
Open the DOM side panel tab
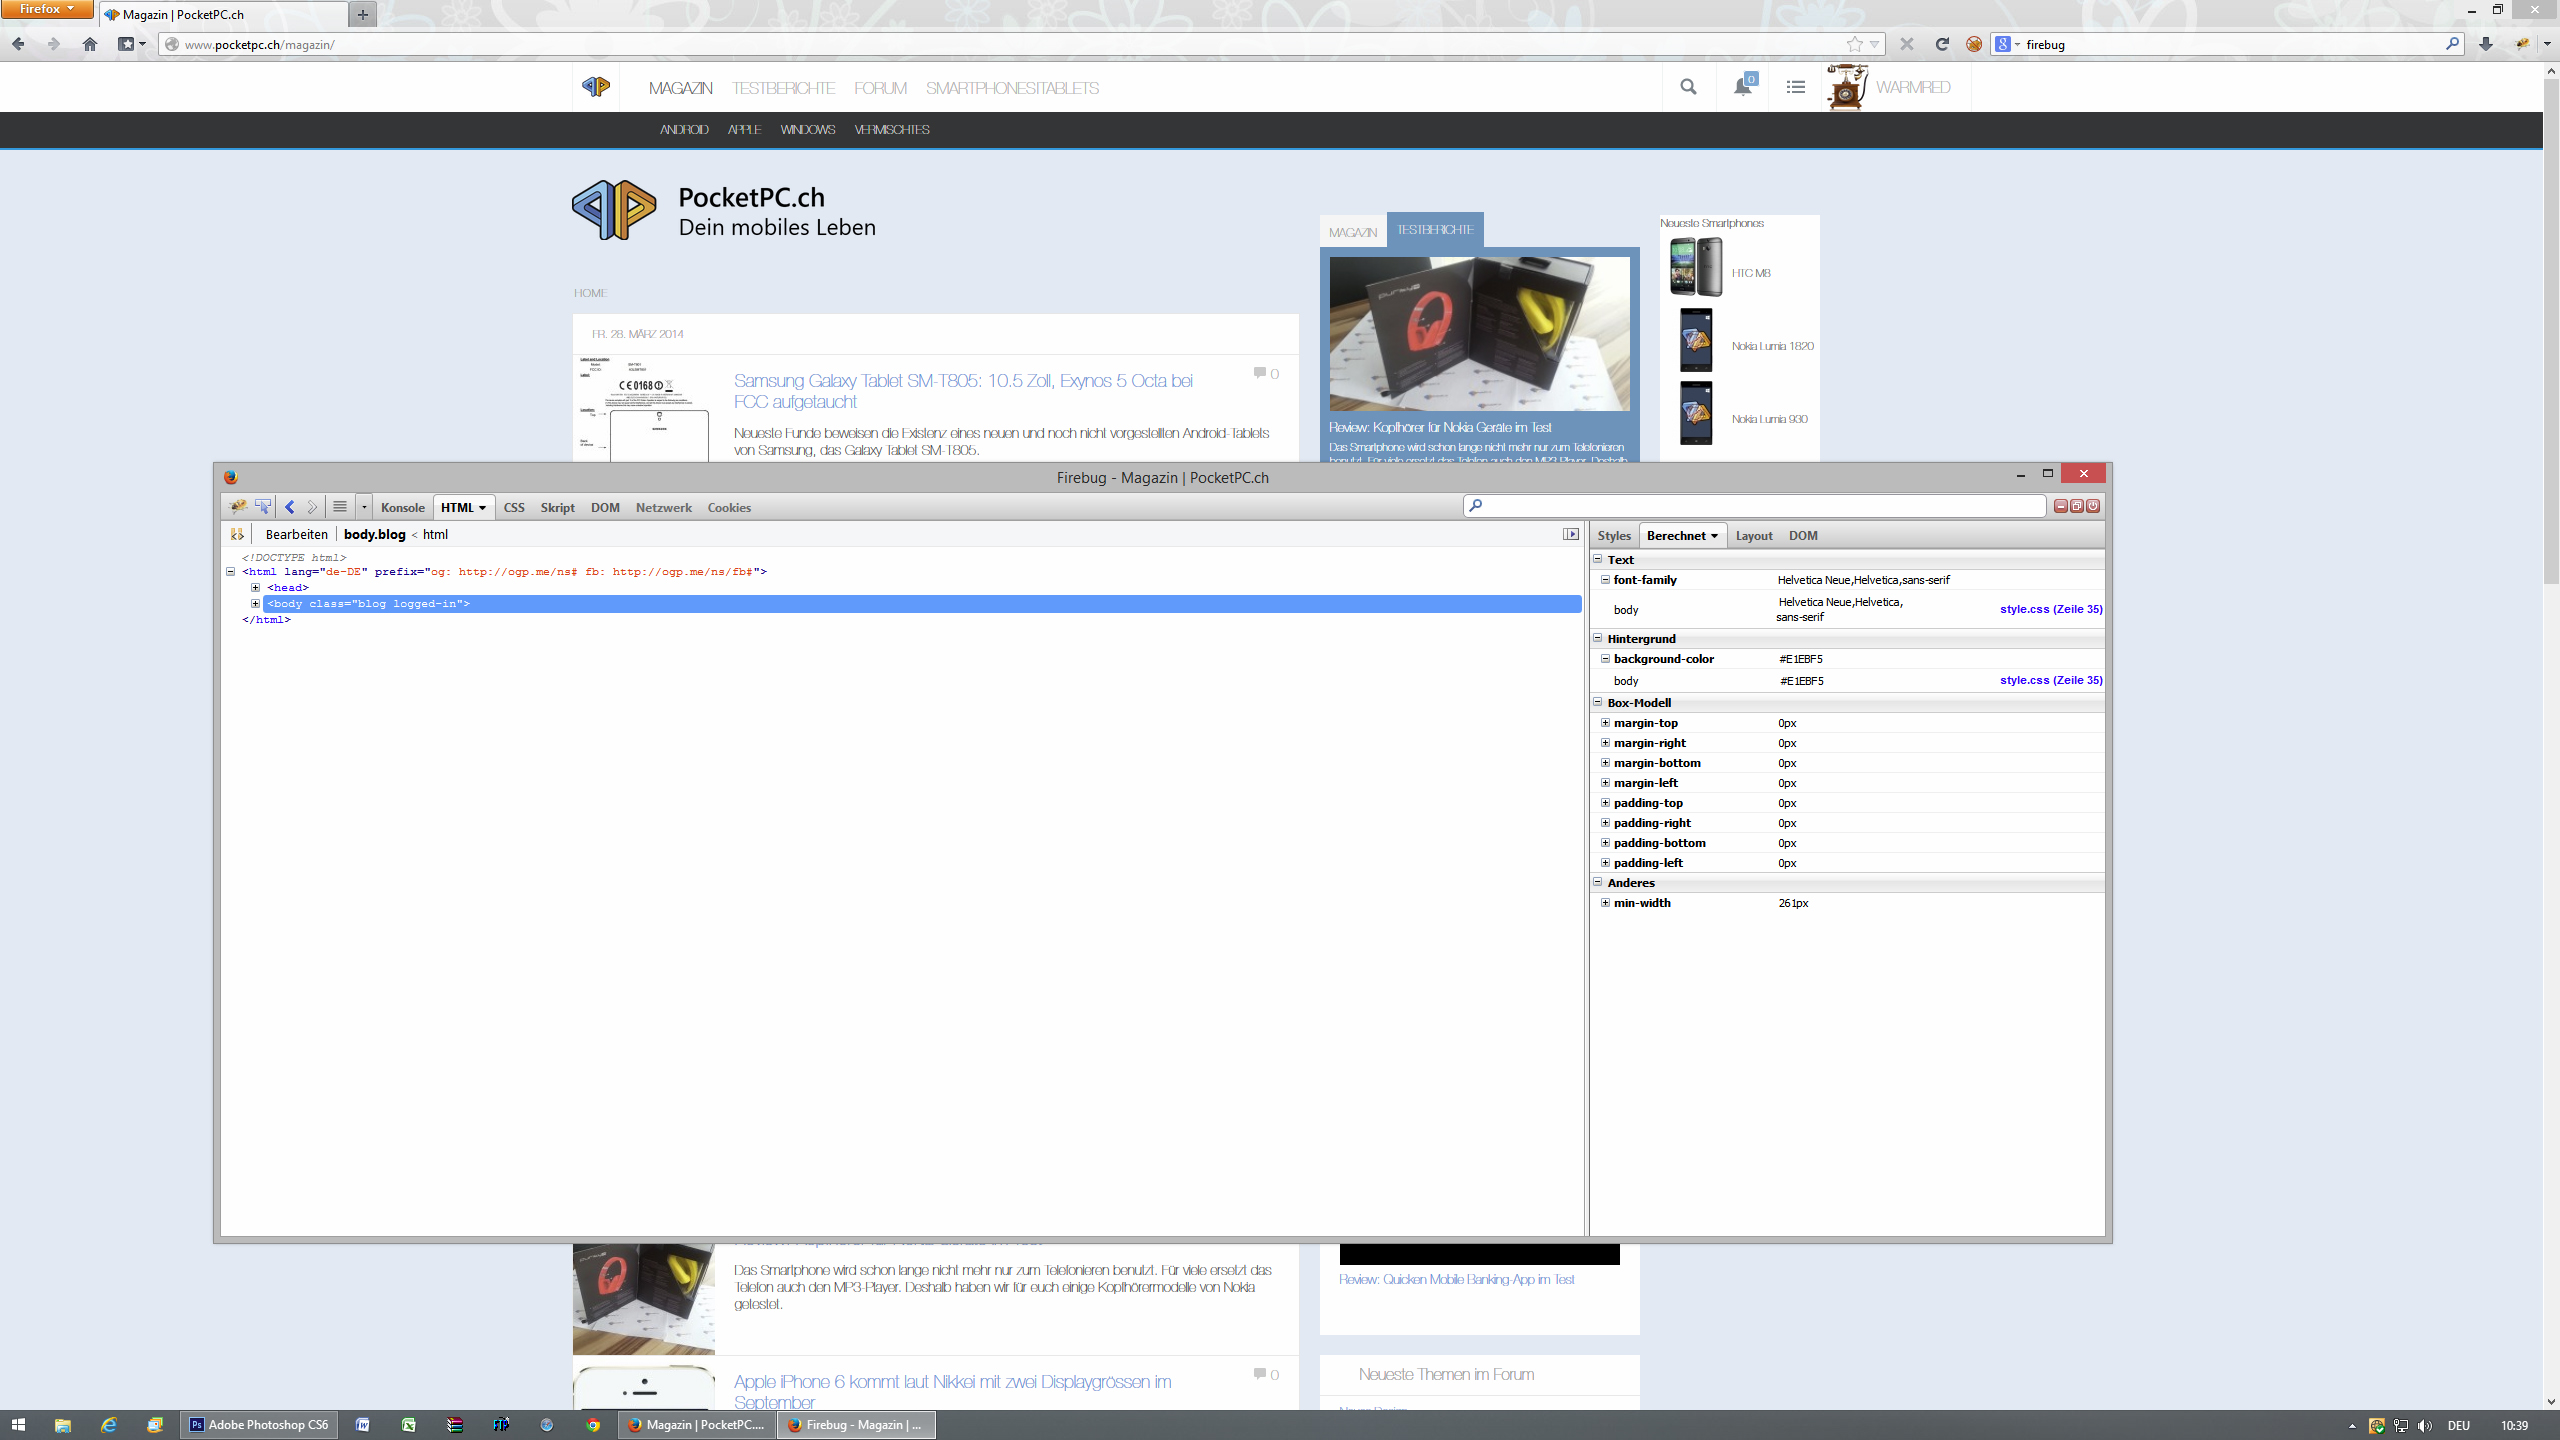(1803, 536)
